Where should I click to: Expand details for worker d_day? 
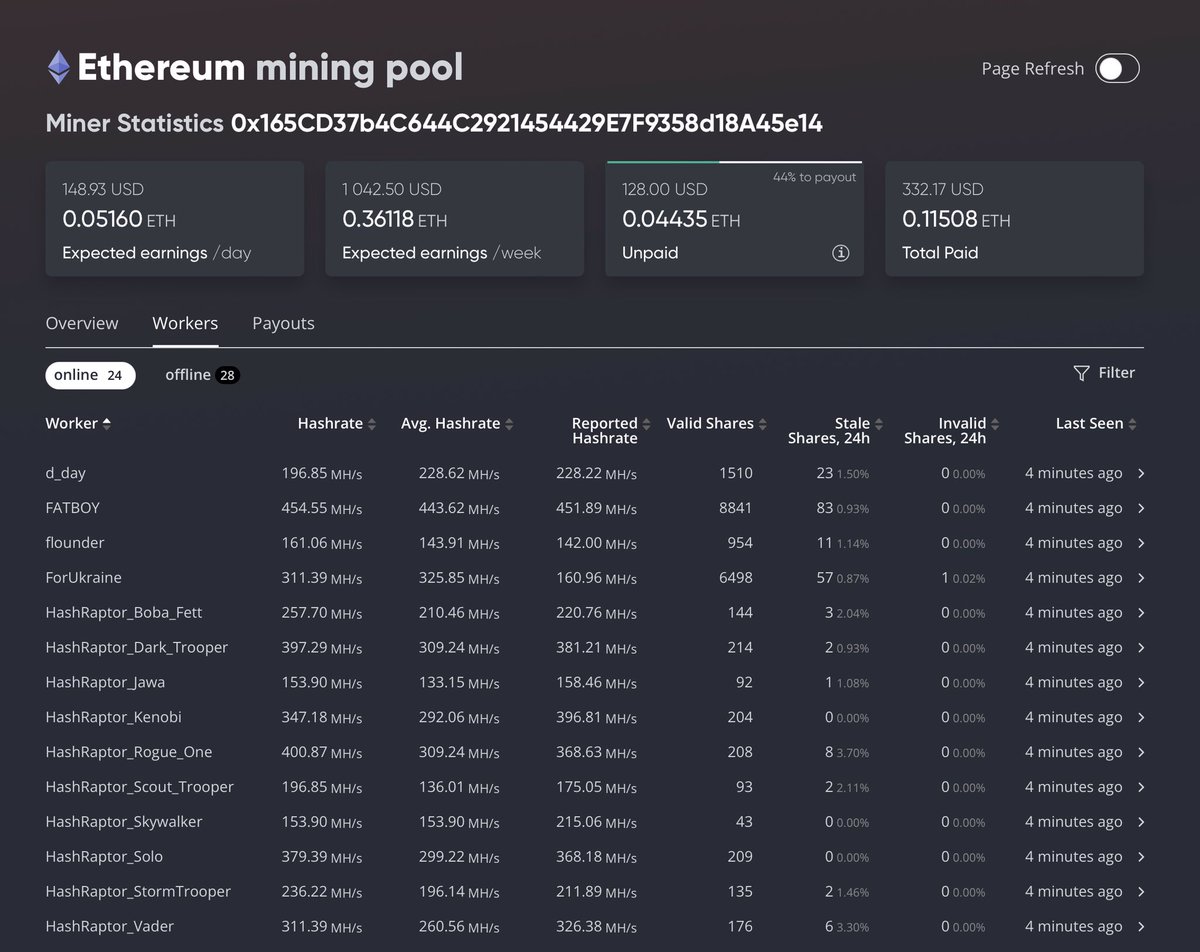pos(1140,473)
